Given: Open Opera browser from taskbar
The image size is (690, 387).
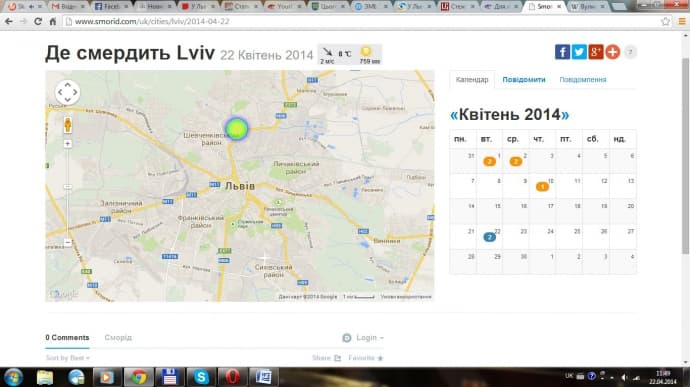Looking at the screenshot, I should 232,377.
